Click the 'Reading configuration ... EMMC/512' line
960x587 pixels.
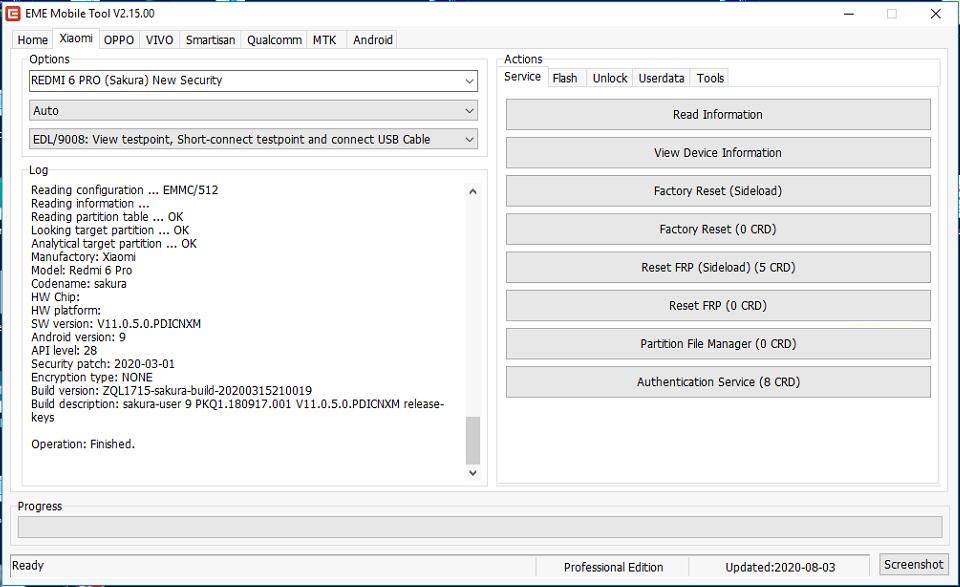pyautogui.click(x=124, y=190)
